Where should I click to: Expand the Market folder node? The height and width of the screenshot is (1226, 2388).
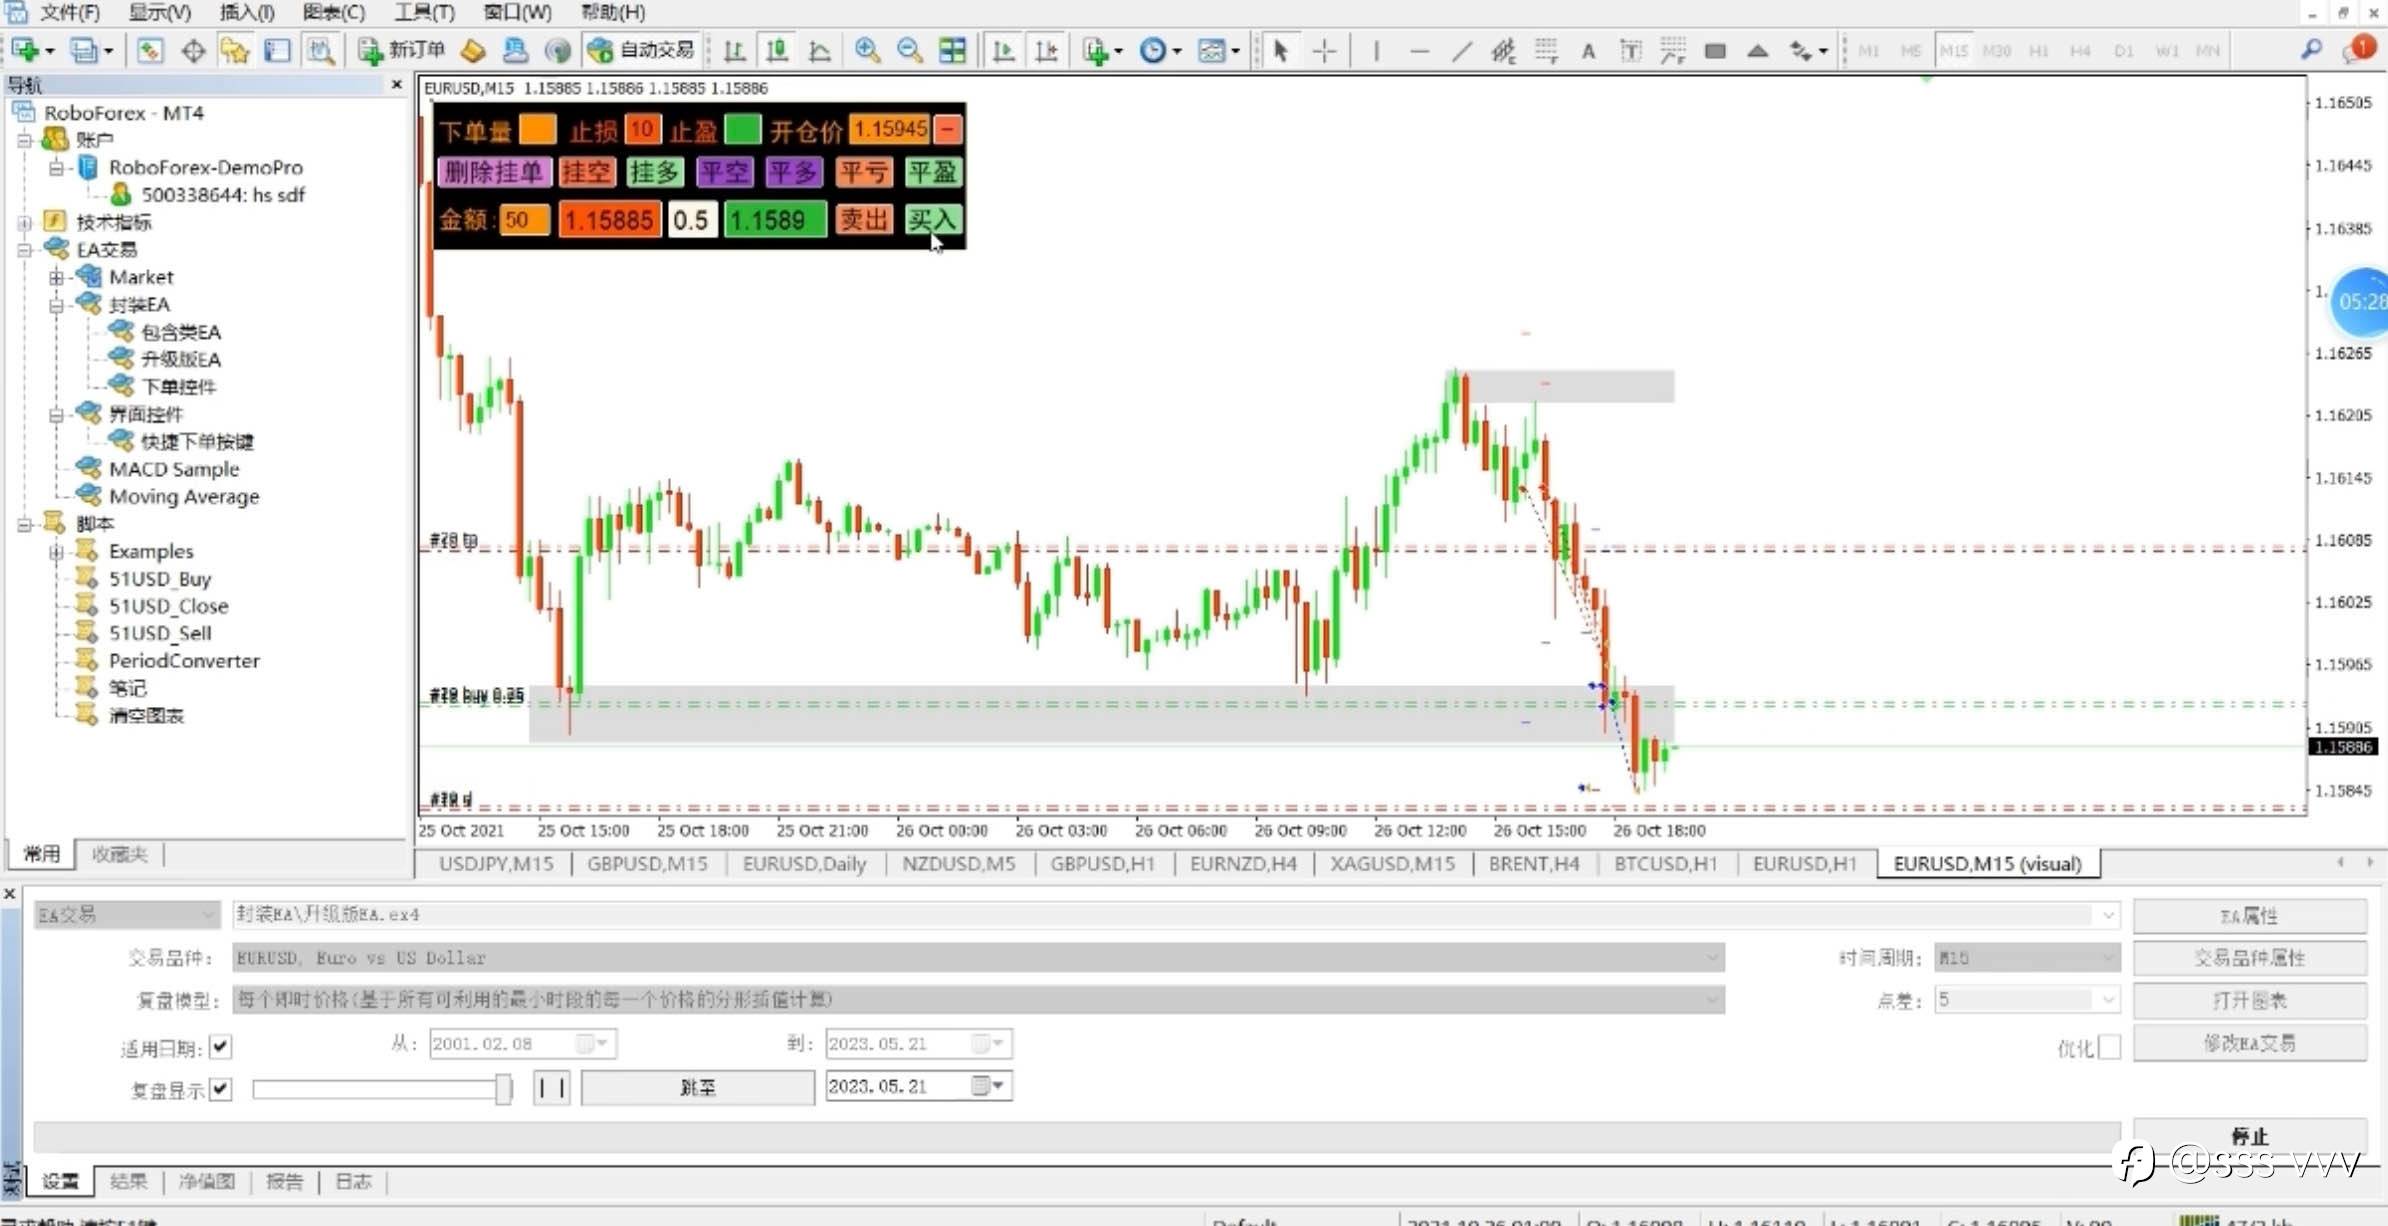[57, 277]
